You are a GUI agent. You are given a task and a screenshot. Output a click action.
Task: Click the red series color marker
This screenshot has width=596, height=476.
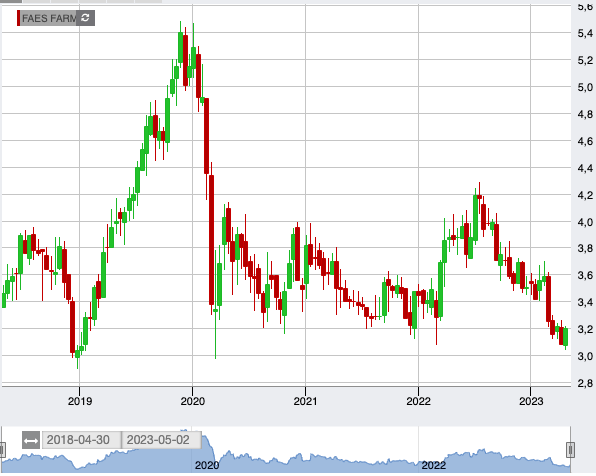click(18, 18)
